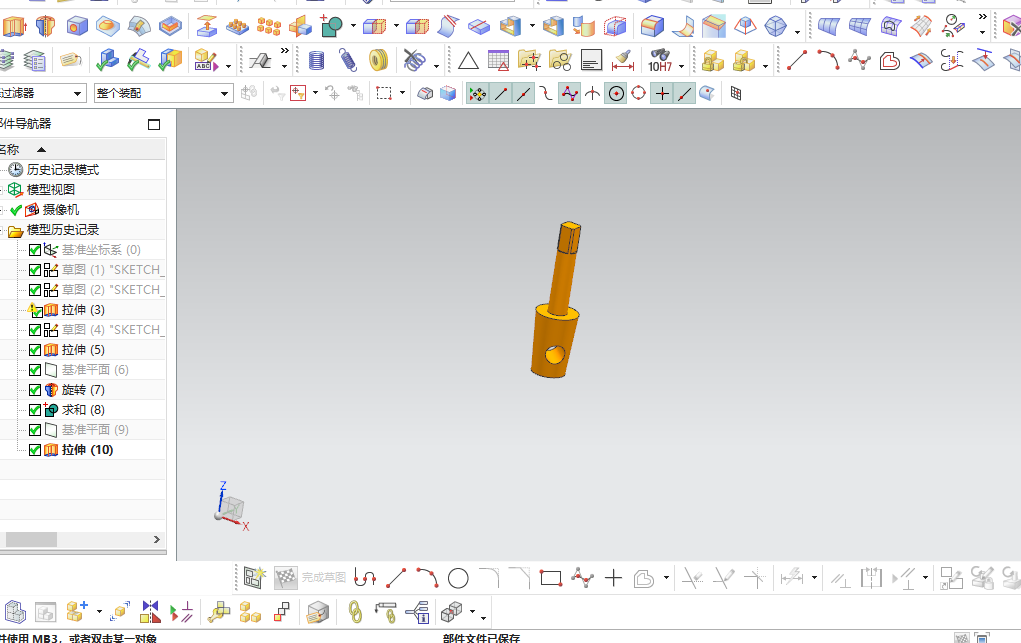The height and width of the screenshot is (643, 1021).
Task: Select the Extrude tool in the top toolbar
Action: [x=14, y=26]
